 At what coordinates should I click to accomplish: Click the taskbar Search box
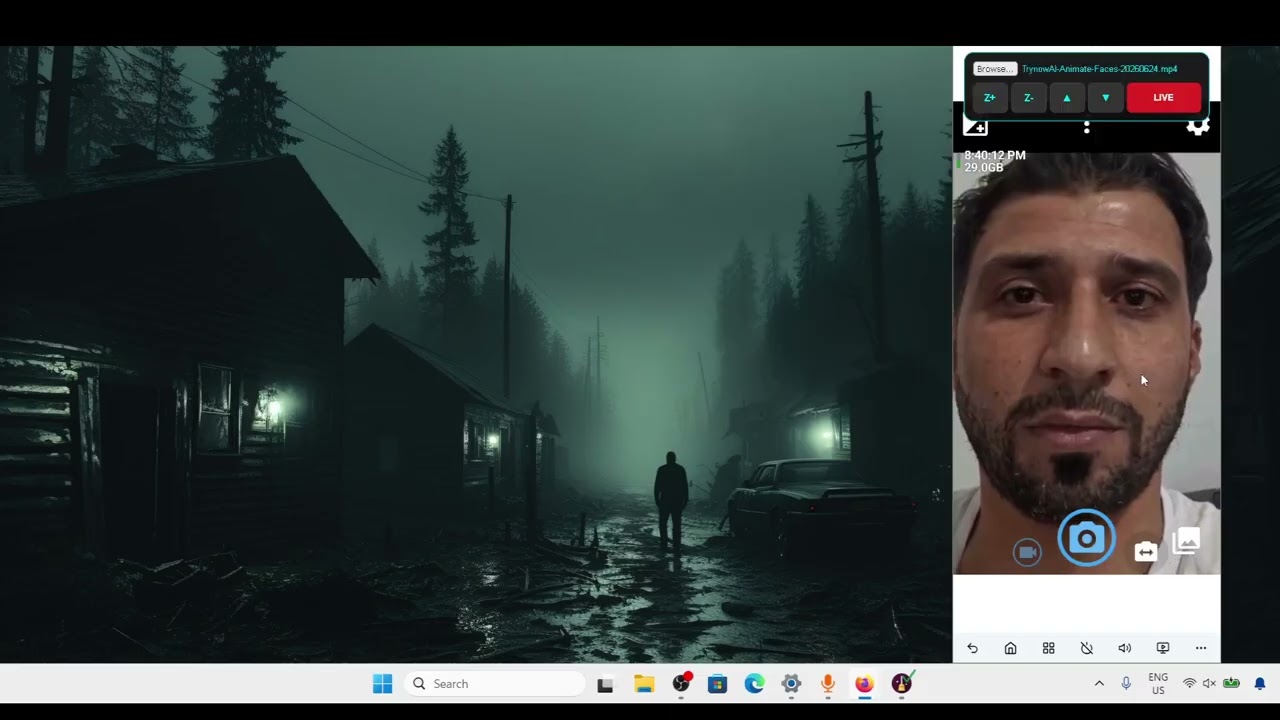494,684
